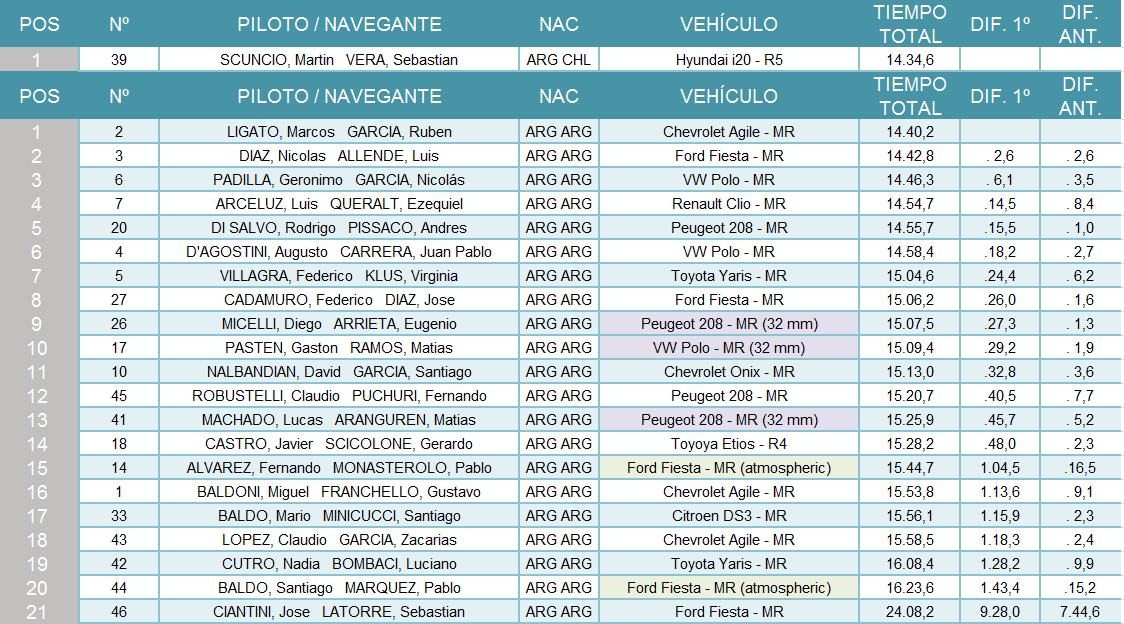This screenshot has height=624, width=1124.
Task: Select 'CIANTINI, Jose LATORRE, Sebastian'
Action: tap(338, 613)
